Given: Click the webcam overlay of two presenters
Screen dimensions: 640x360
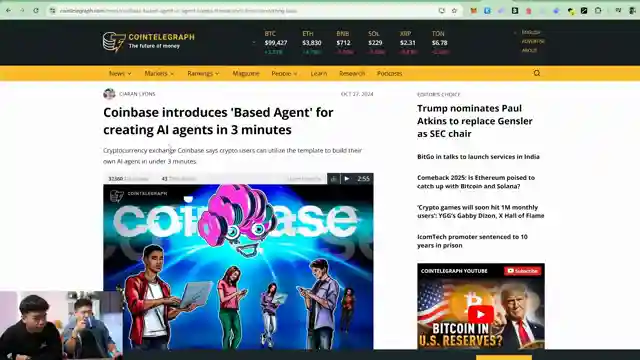Looking at the screenshot, I should (x=61, y=325).
